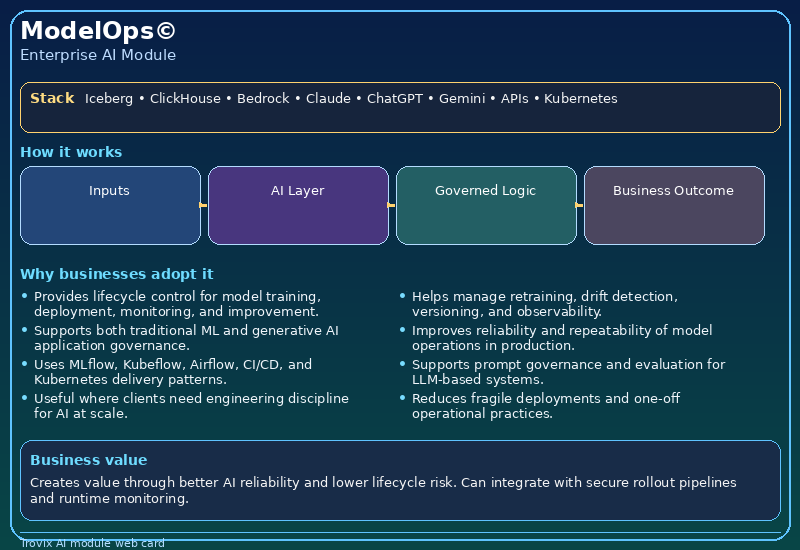
Task: Click the bullet mentioning MLflow and Kubeflow
Action: (x=173, y=372)
